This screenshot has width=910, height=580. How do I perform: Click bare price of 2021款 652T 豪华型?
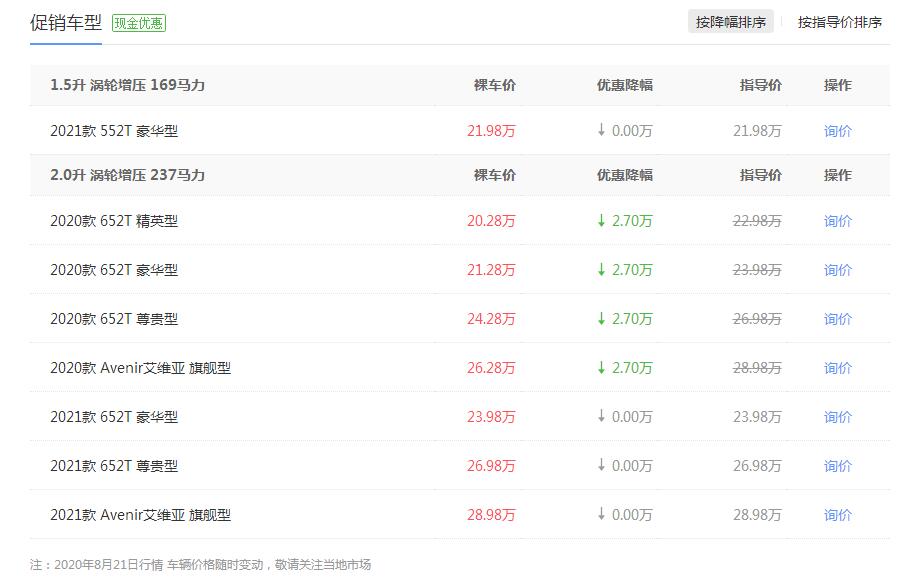pyautogui.click(x=491, y=417)
